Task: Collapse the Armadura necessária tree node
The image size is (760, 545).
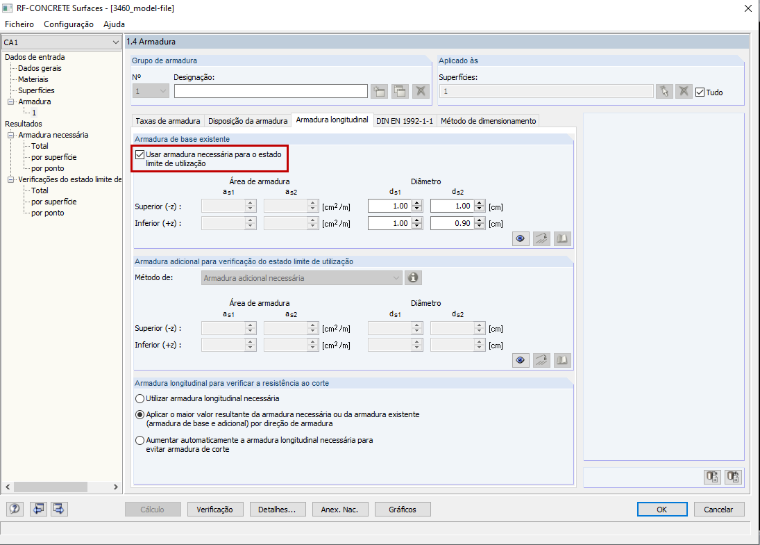Action: pos(11,135)
